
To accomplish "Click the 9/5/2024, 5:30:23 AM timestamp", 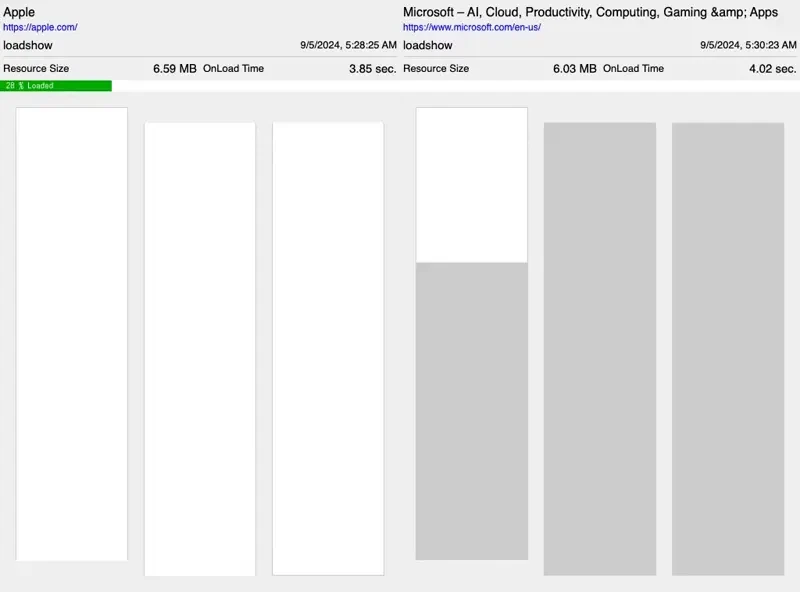I will (x=748, y=45).
